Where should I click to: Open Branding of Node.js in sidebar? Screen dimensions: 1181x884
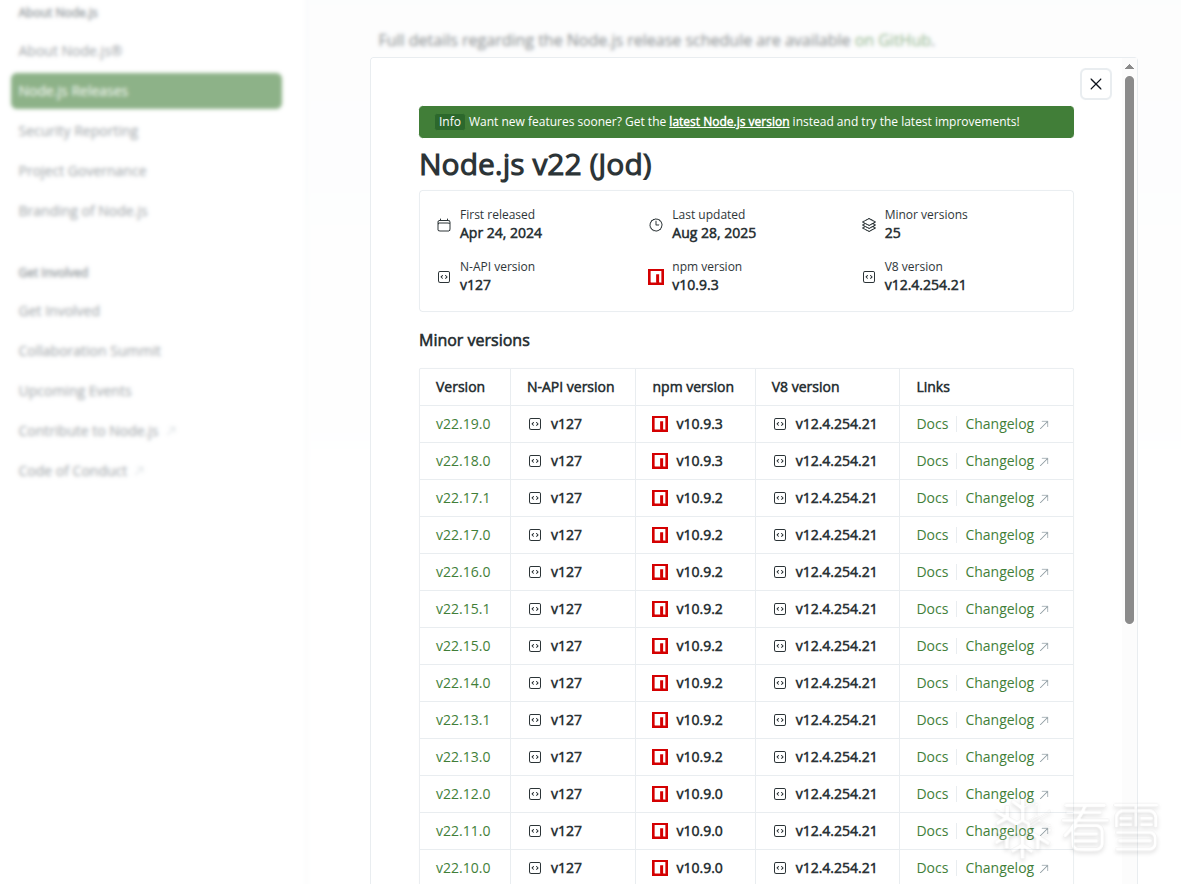pyautogui.click(x=83, y=211)
